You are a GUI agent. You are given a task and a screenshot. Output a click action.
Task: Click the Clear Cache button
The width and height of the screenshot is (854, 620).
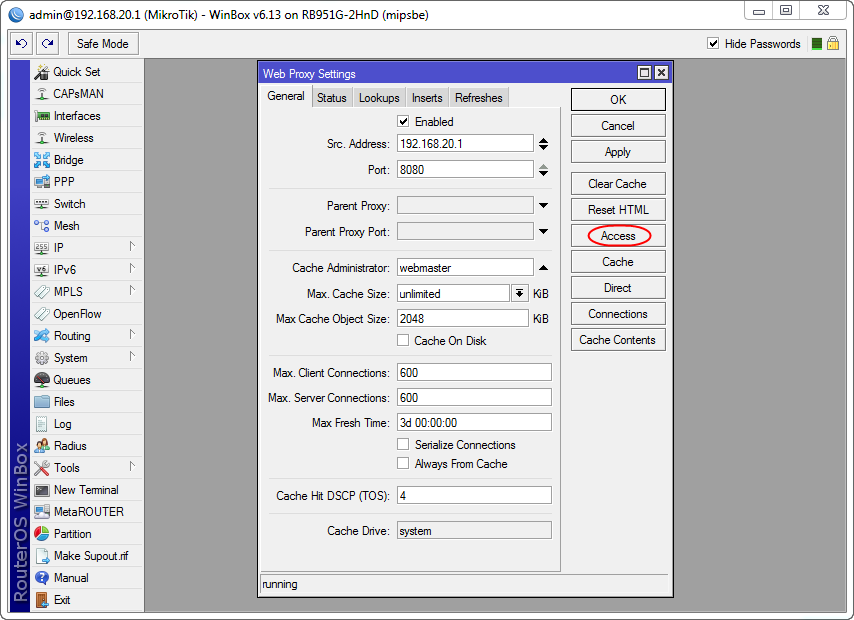click(x=618, y=184)
